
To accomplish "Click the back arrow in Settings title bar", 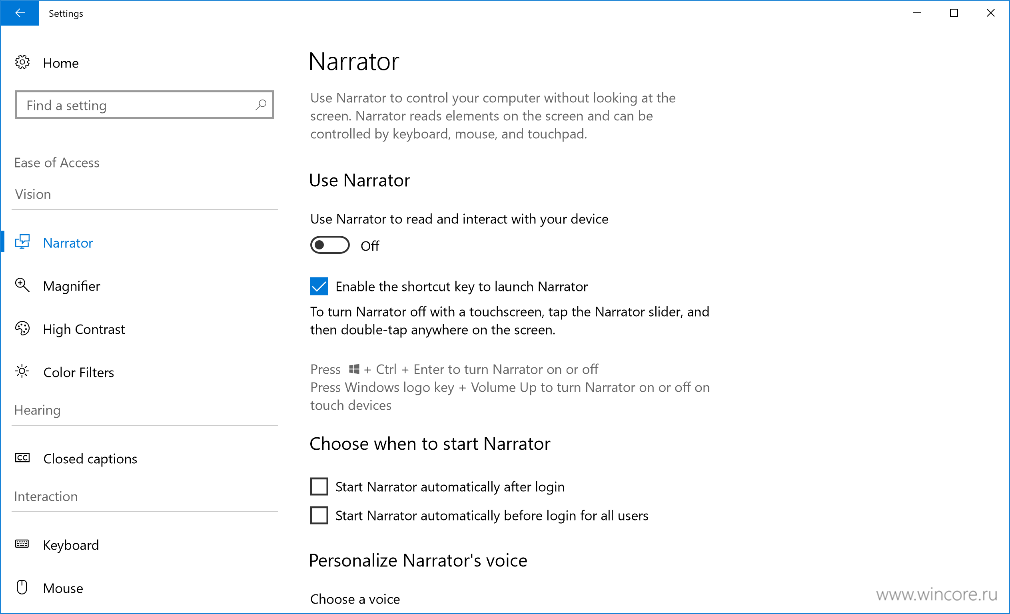I will pyautogui.click(x=20, y=13).
